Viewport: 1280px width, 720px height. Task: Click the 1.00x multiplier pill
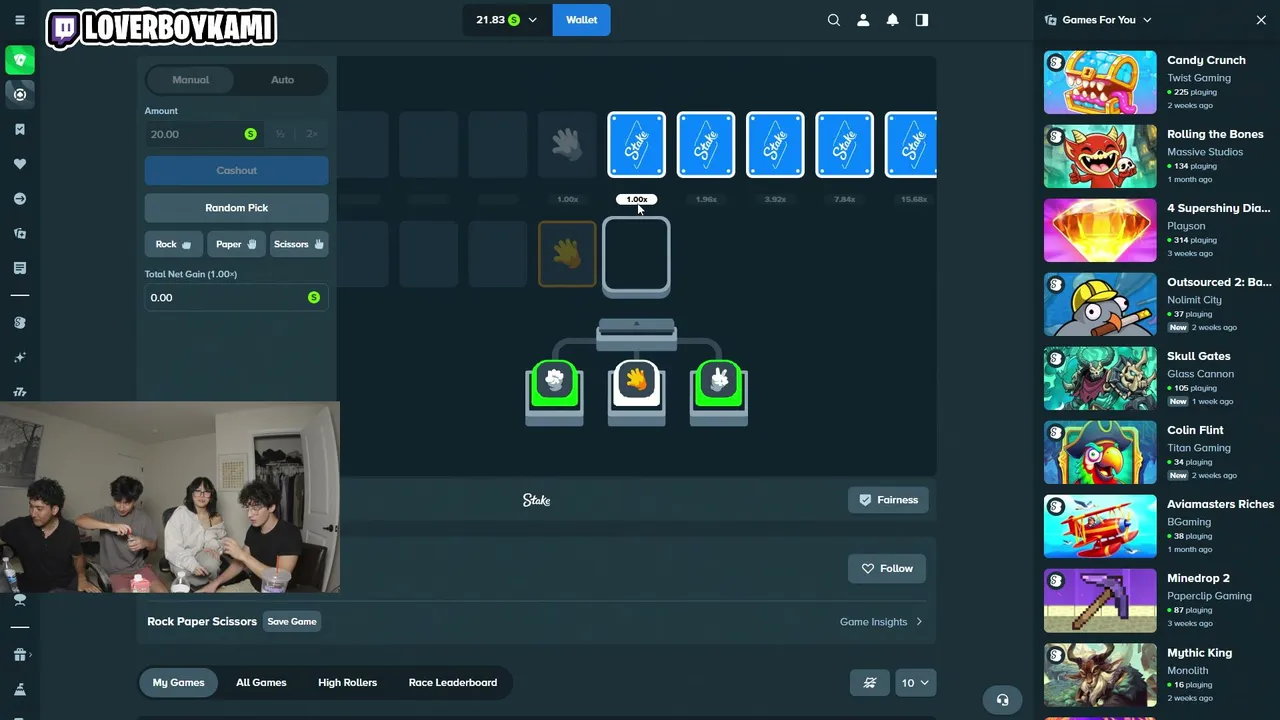(x=637, y=199)
